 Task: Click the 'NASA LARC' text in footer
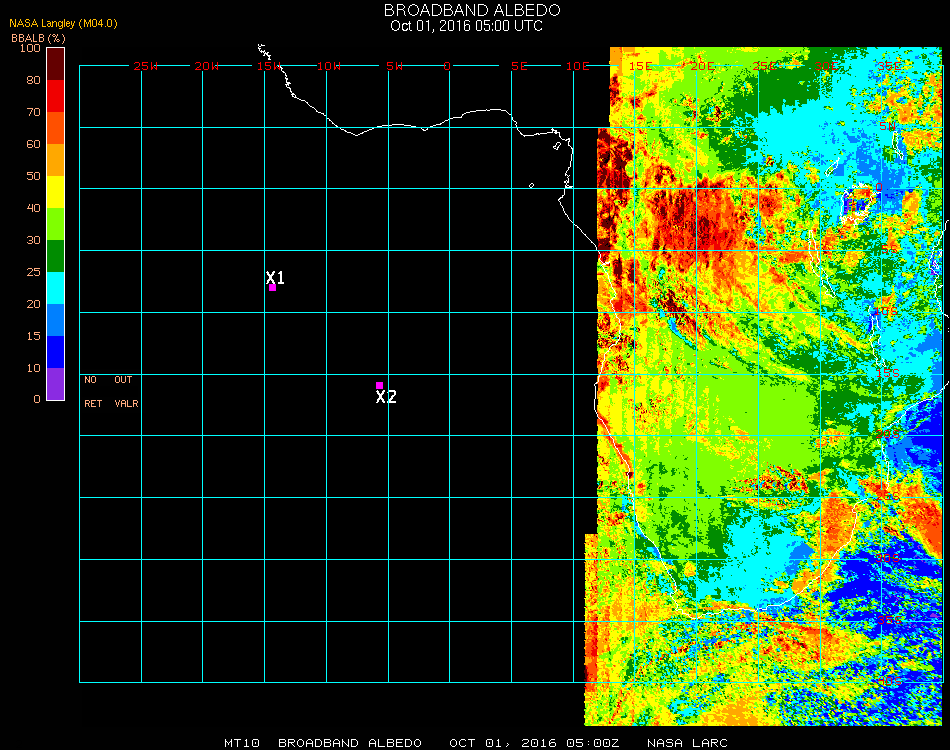click(x=685, y=743)
